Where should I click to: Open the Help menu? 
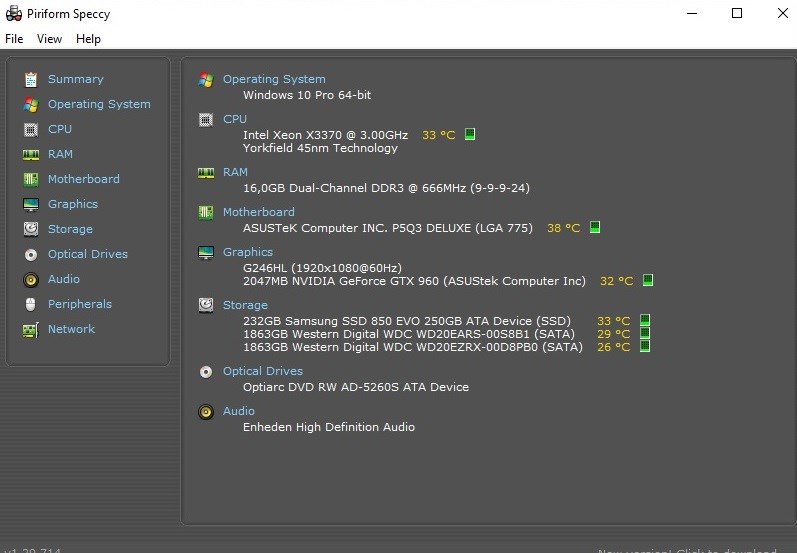tap(88, 39)
